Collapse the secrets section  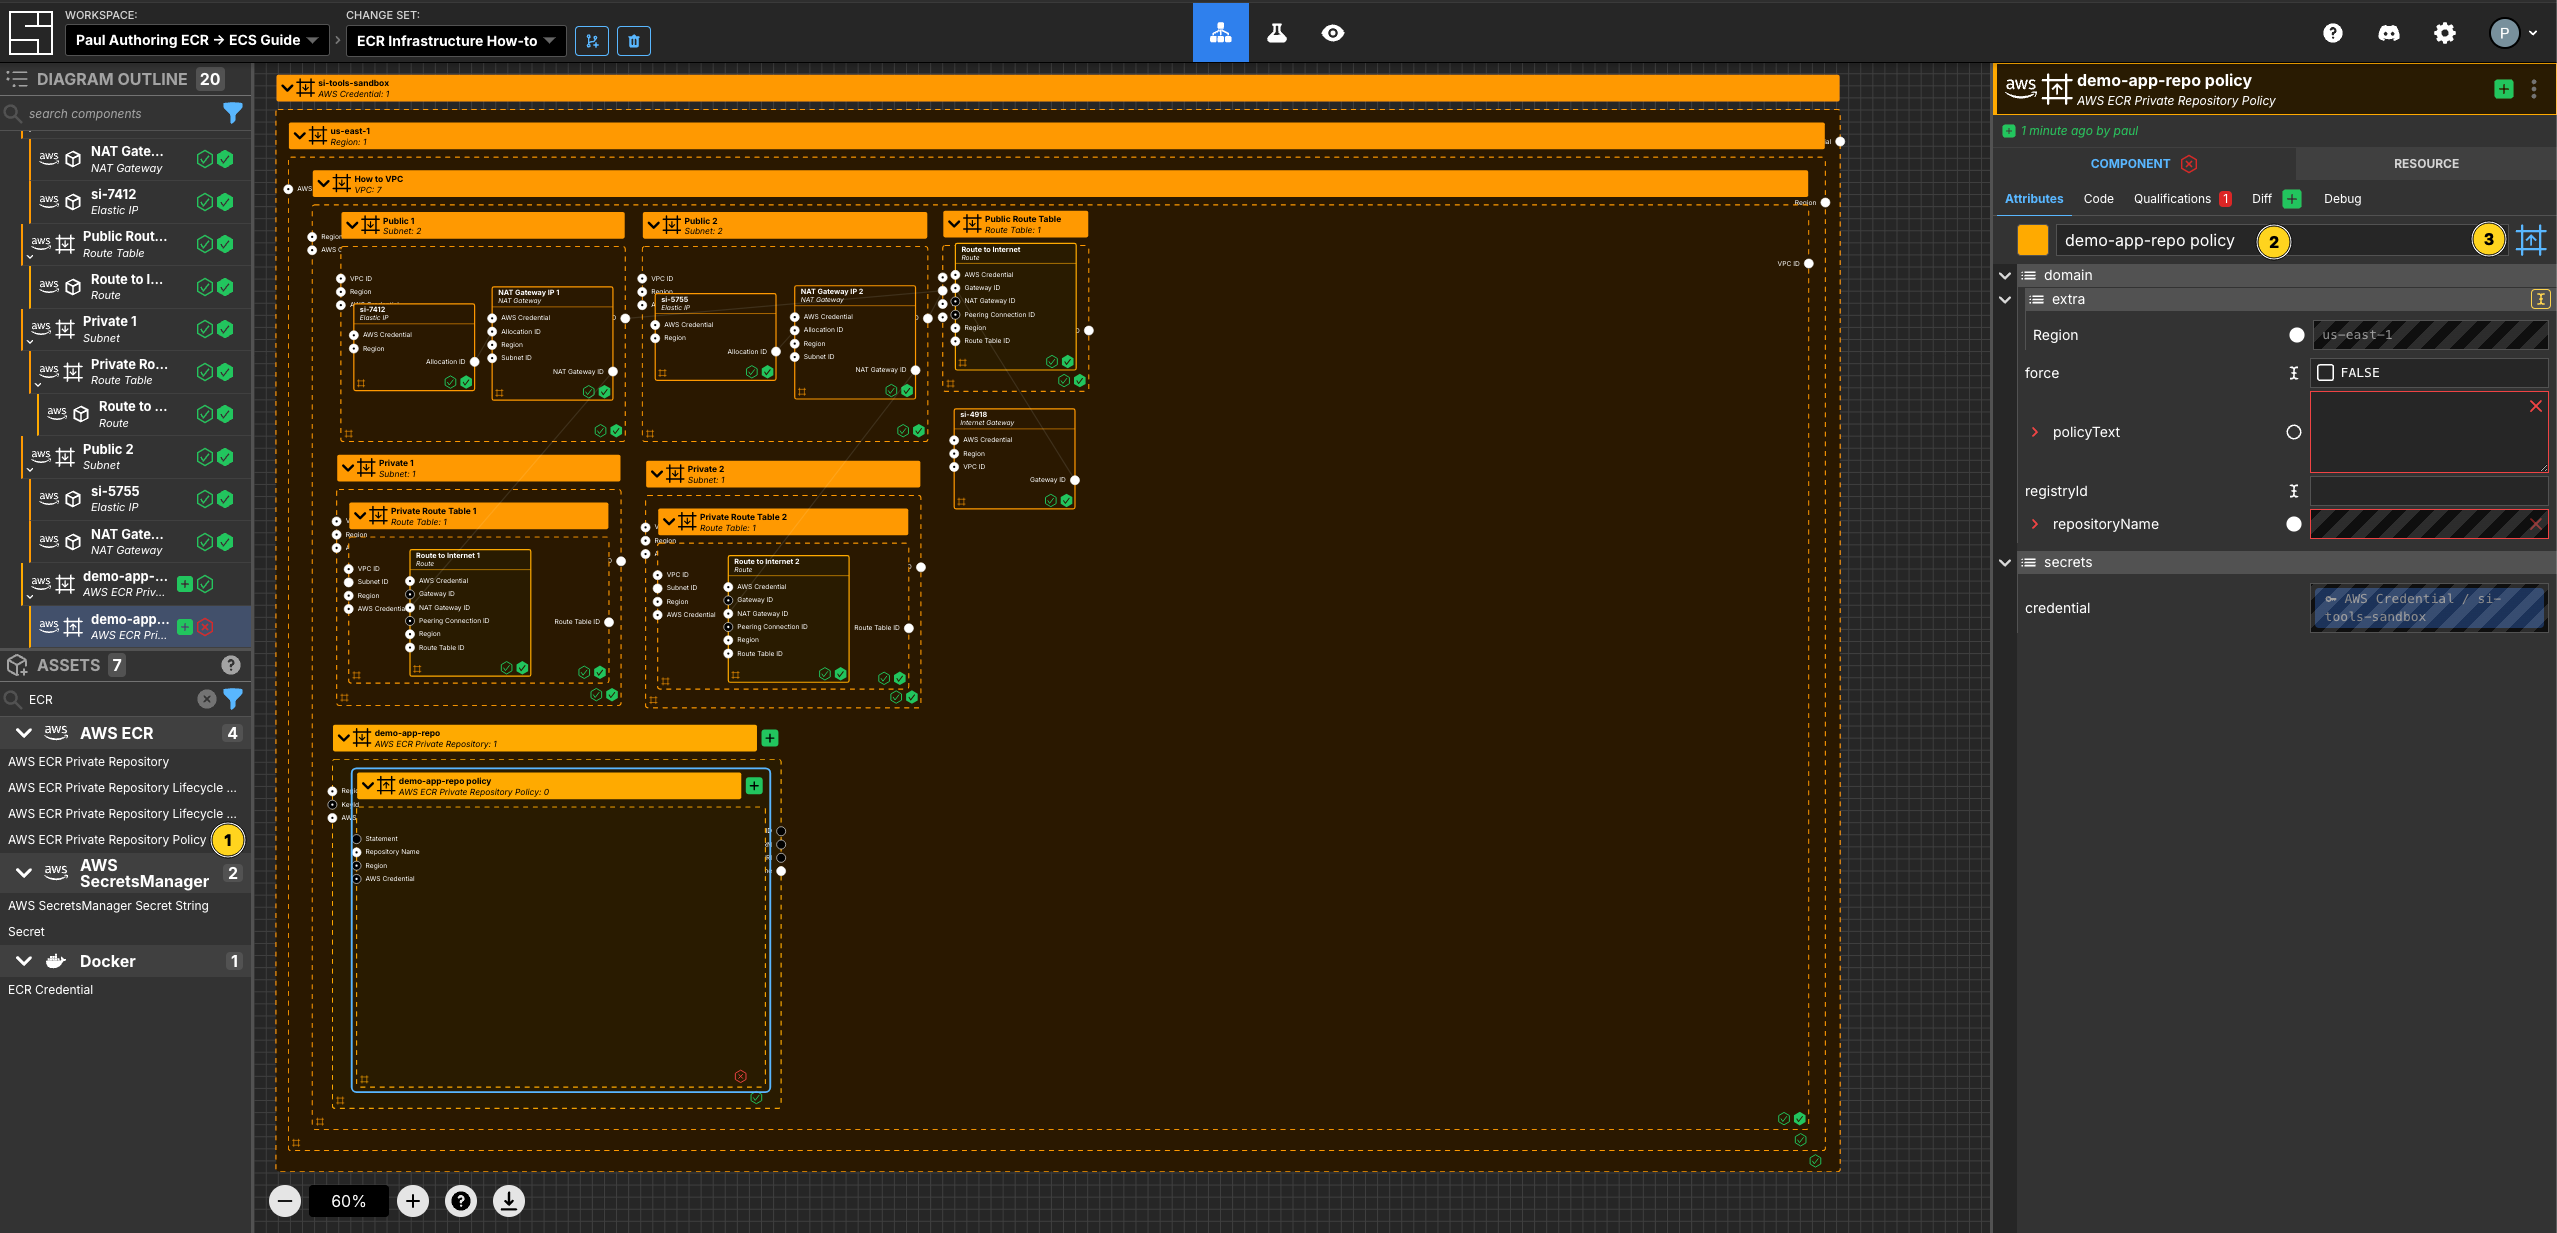coord(2005,562)
